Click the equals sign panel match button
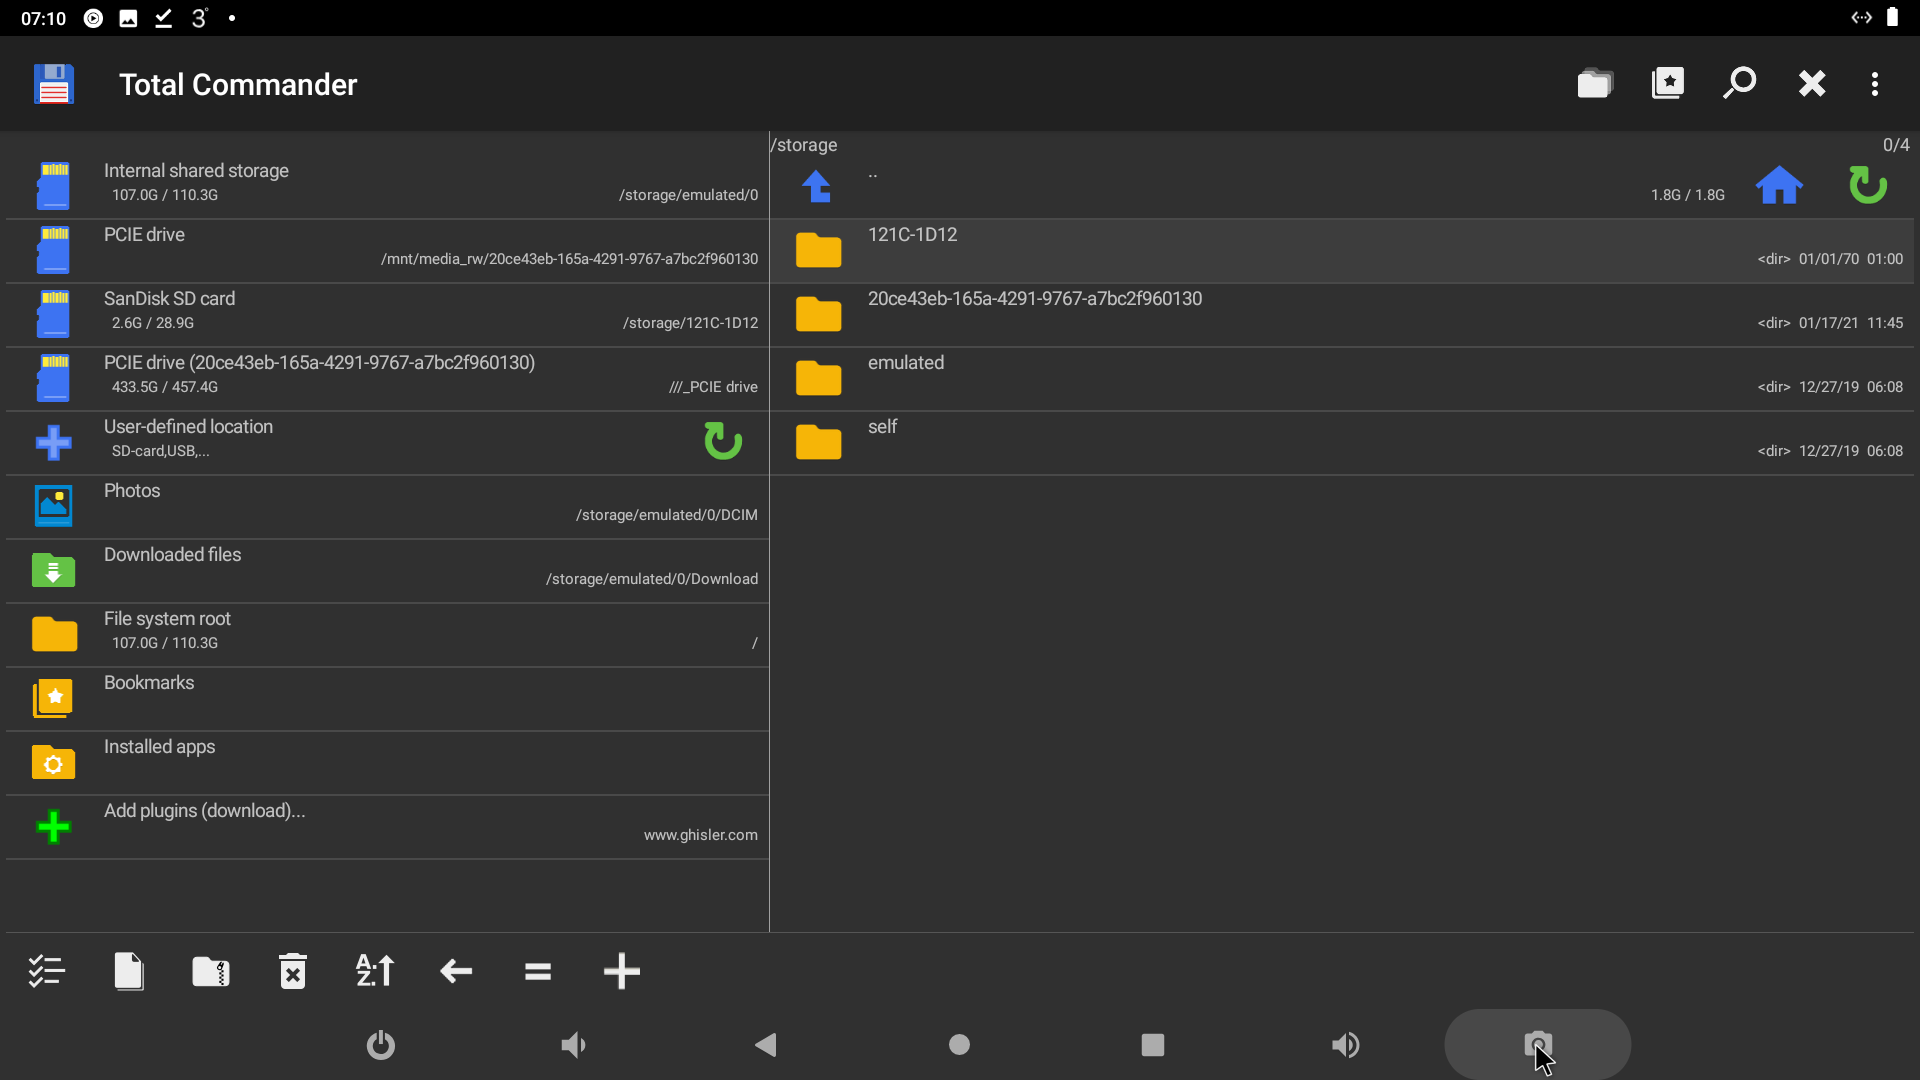Screen dimensions: 1920x1080 click(538, 971)
